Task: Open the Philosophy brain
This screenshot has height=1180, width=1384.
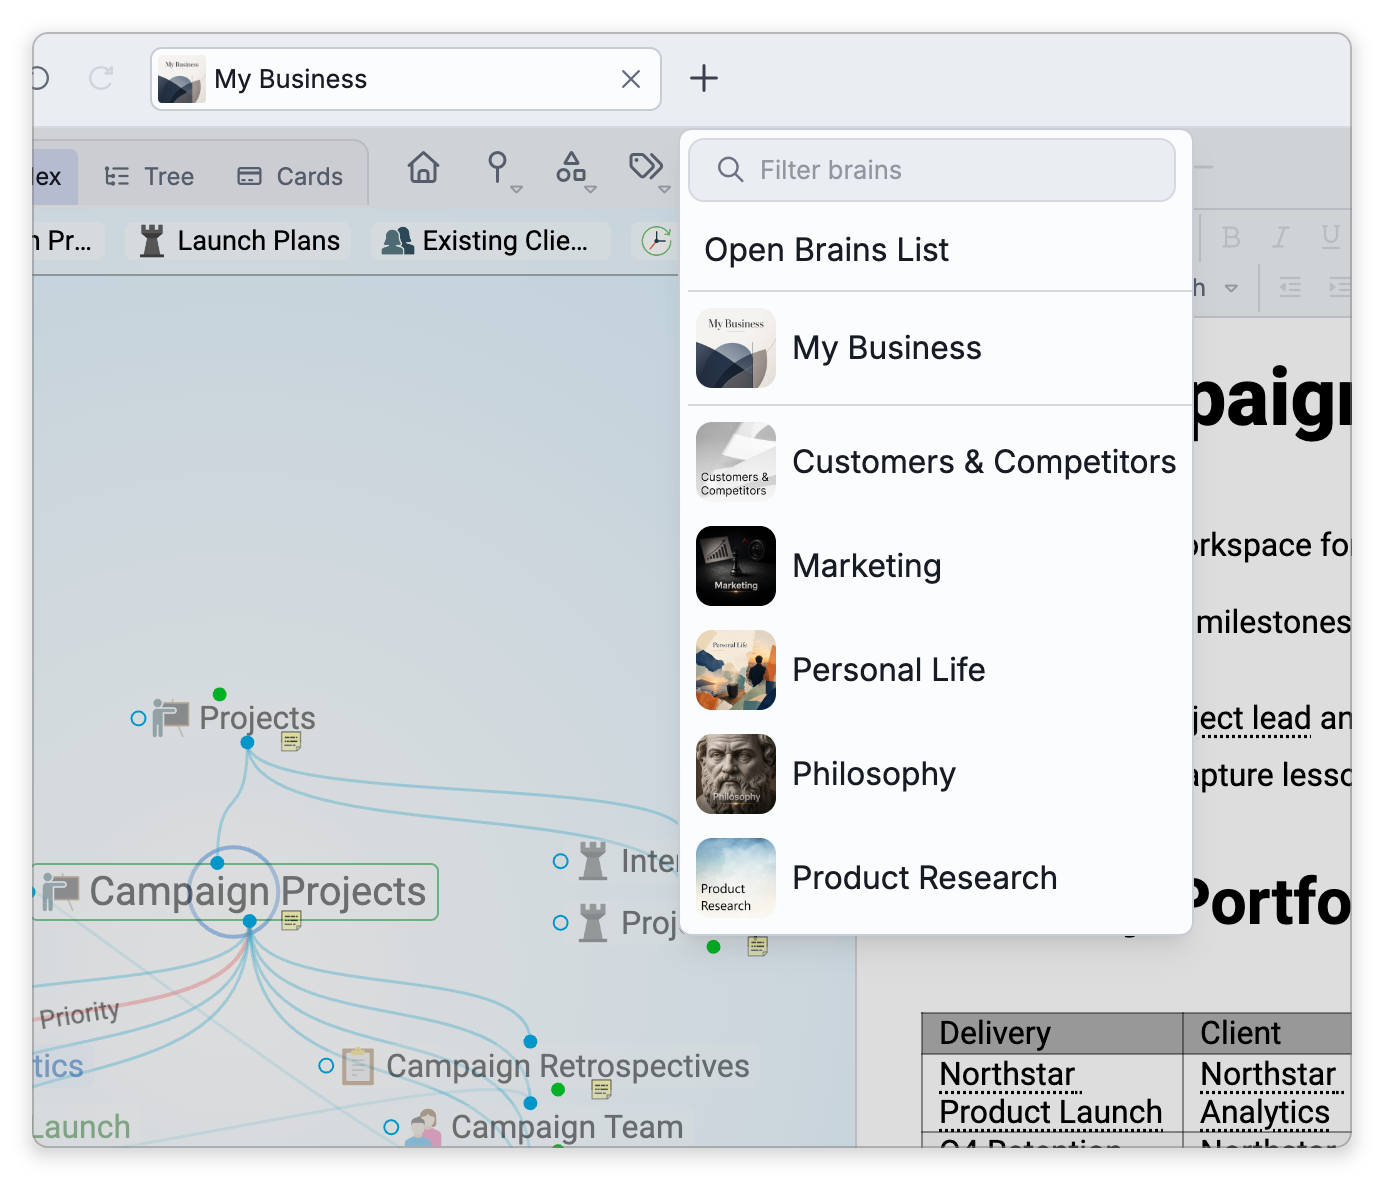Action: pos(936,774)
